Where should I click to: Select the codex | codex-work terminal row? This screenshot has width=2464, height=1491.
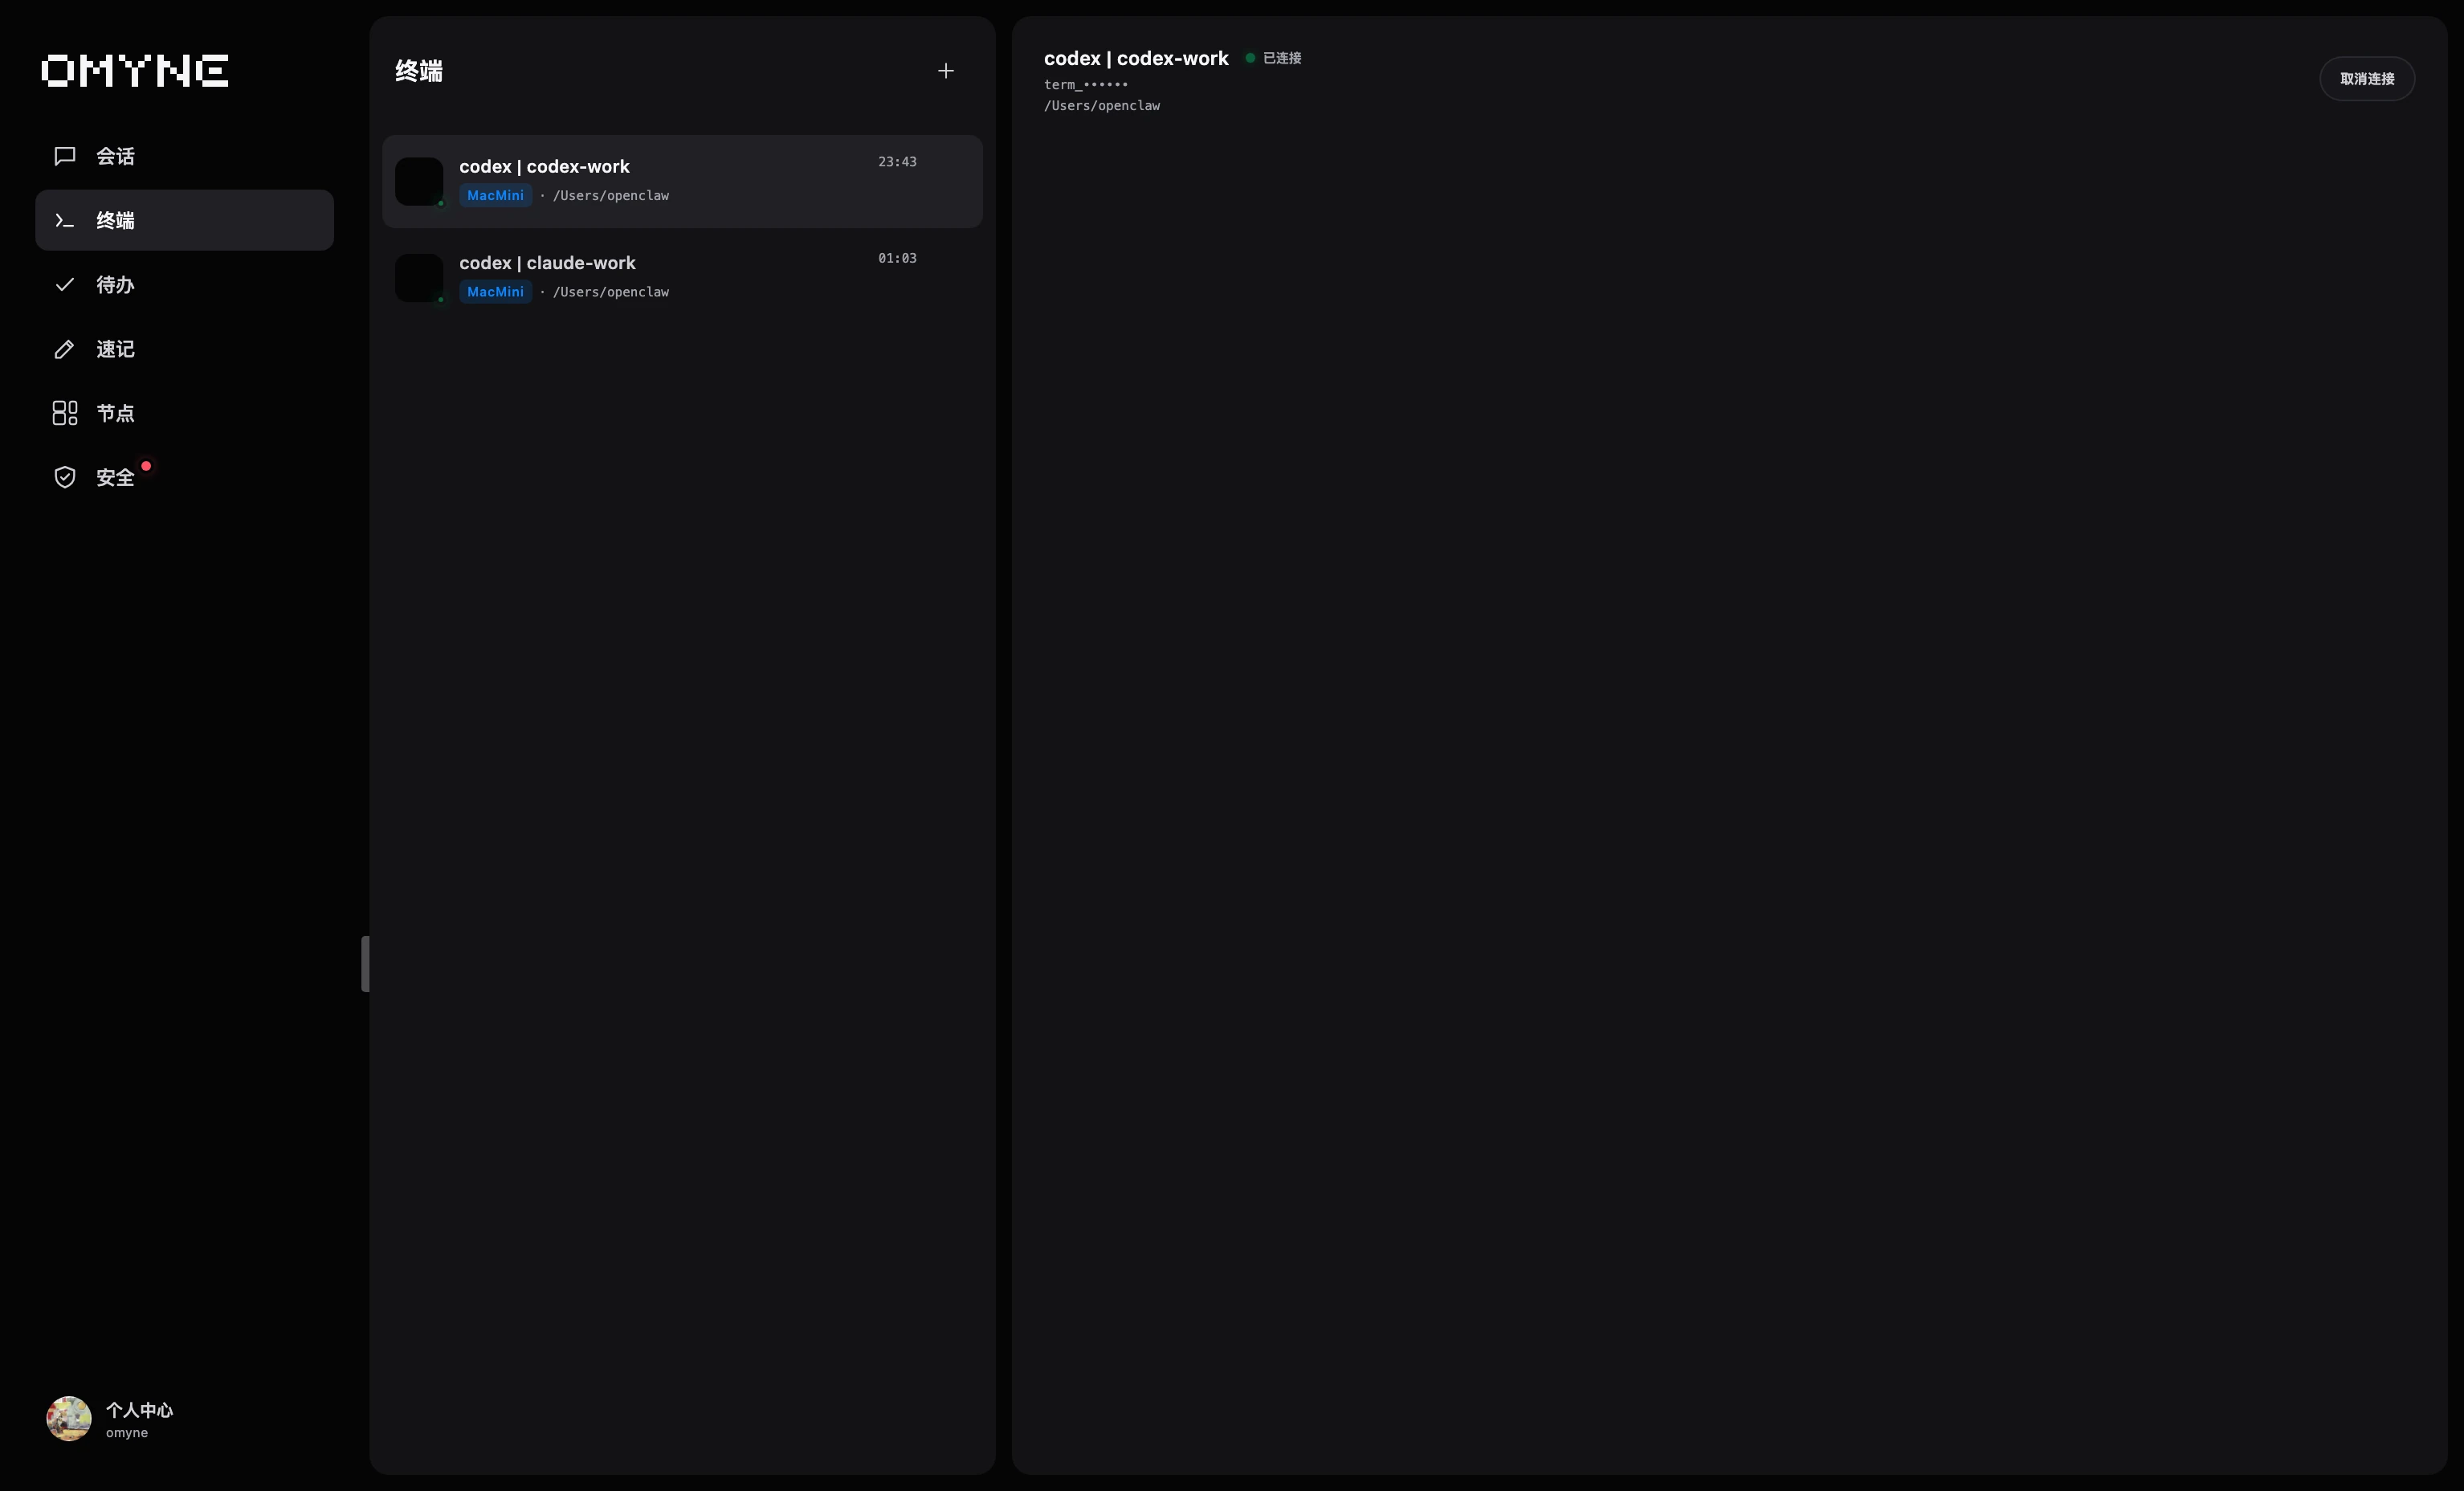[682, 181]
